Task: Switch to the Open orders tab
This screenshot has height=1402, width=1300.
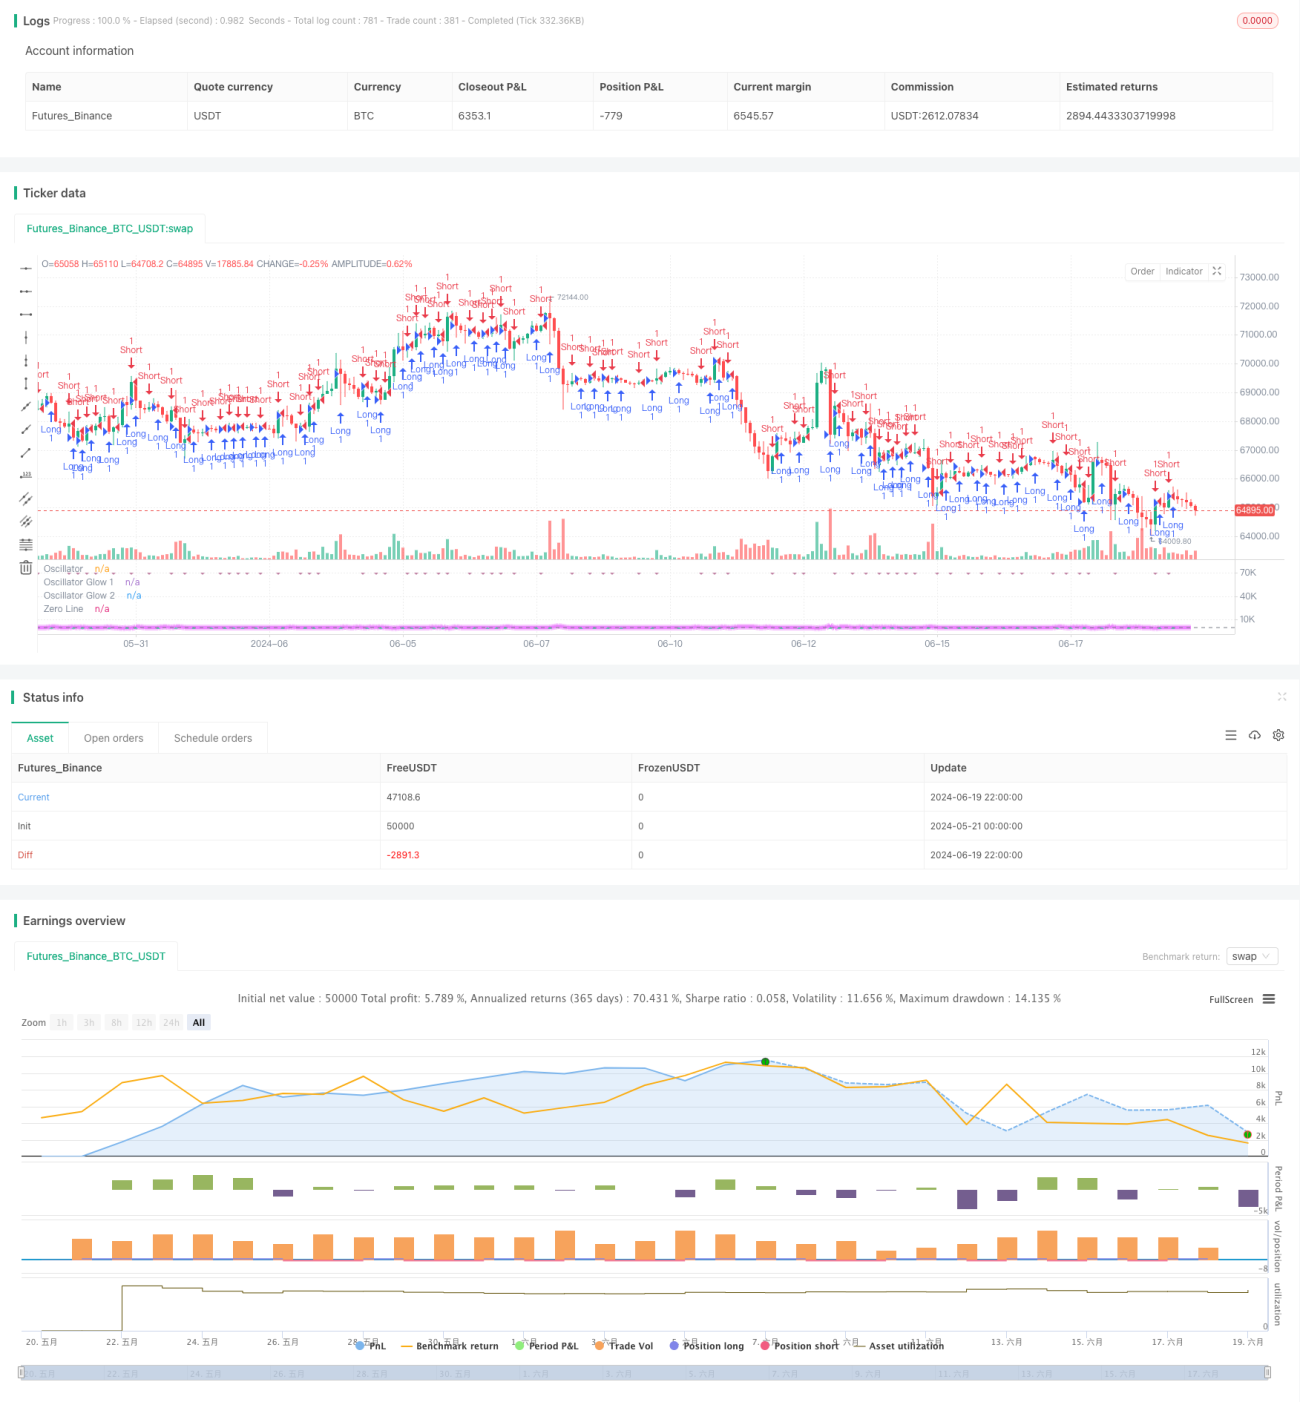Action: pyautogui.click(x=113, y=738)
